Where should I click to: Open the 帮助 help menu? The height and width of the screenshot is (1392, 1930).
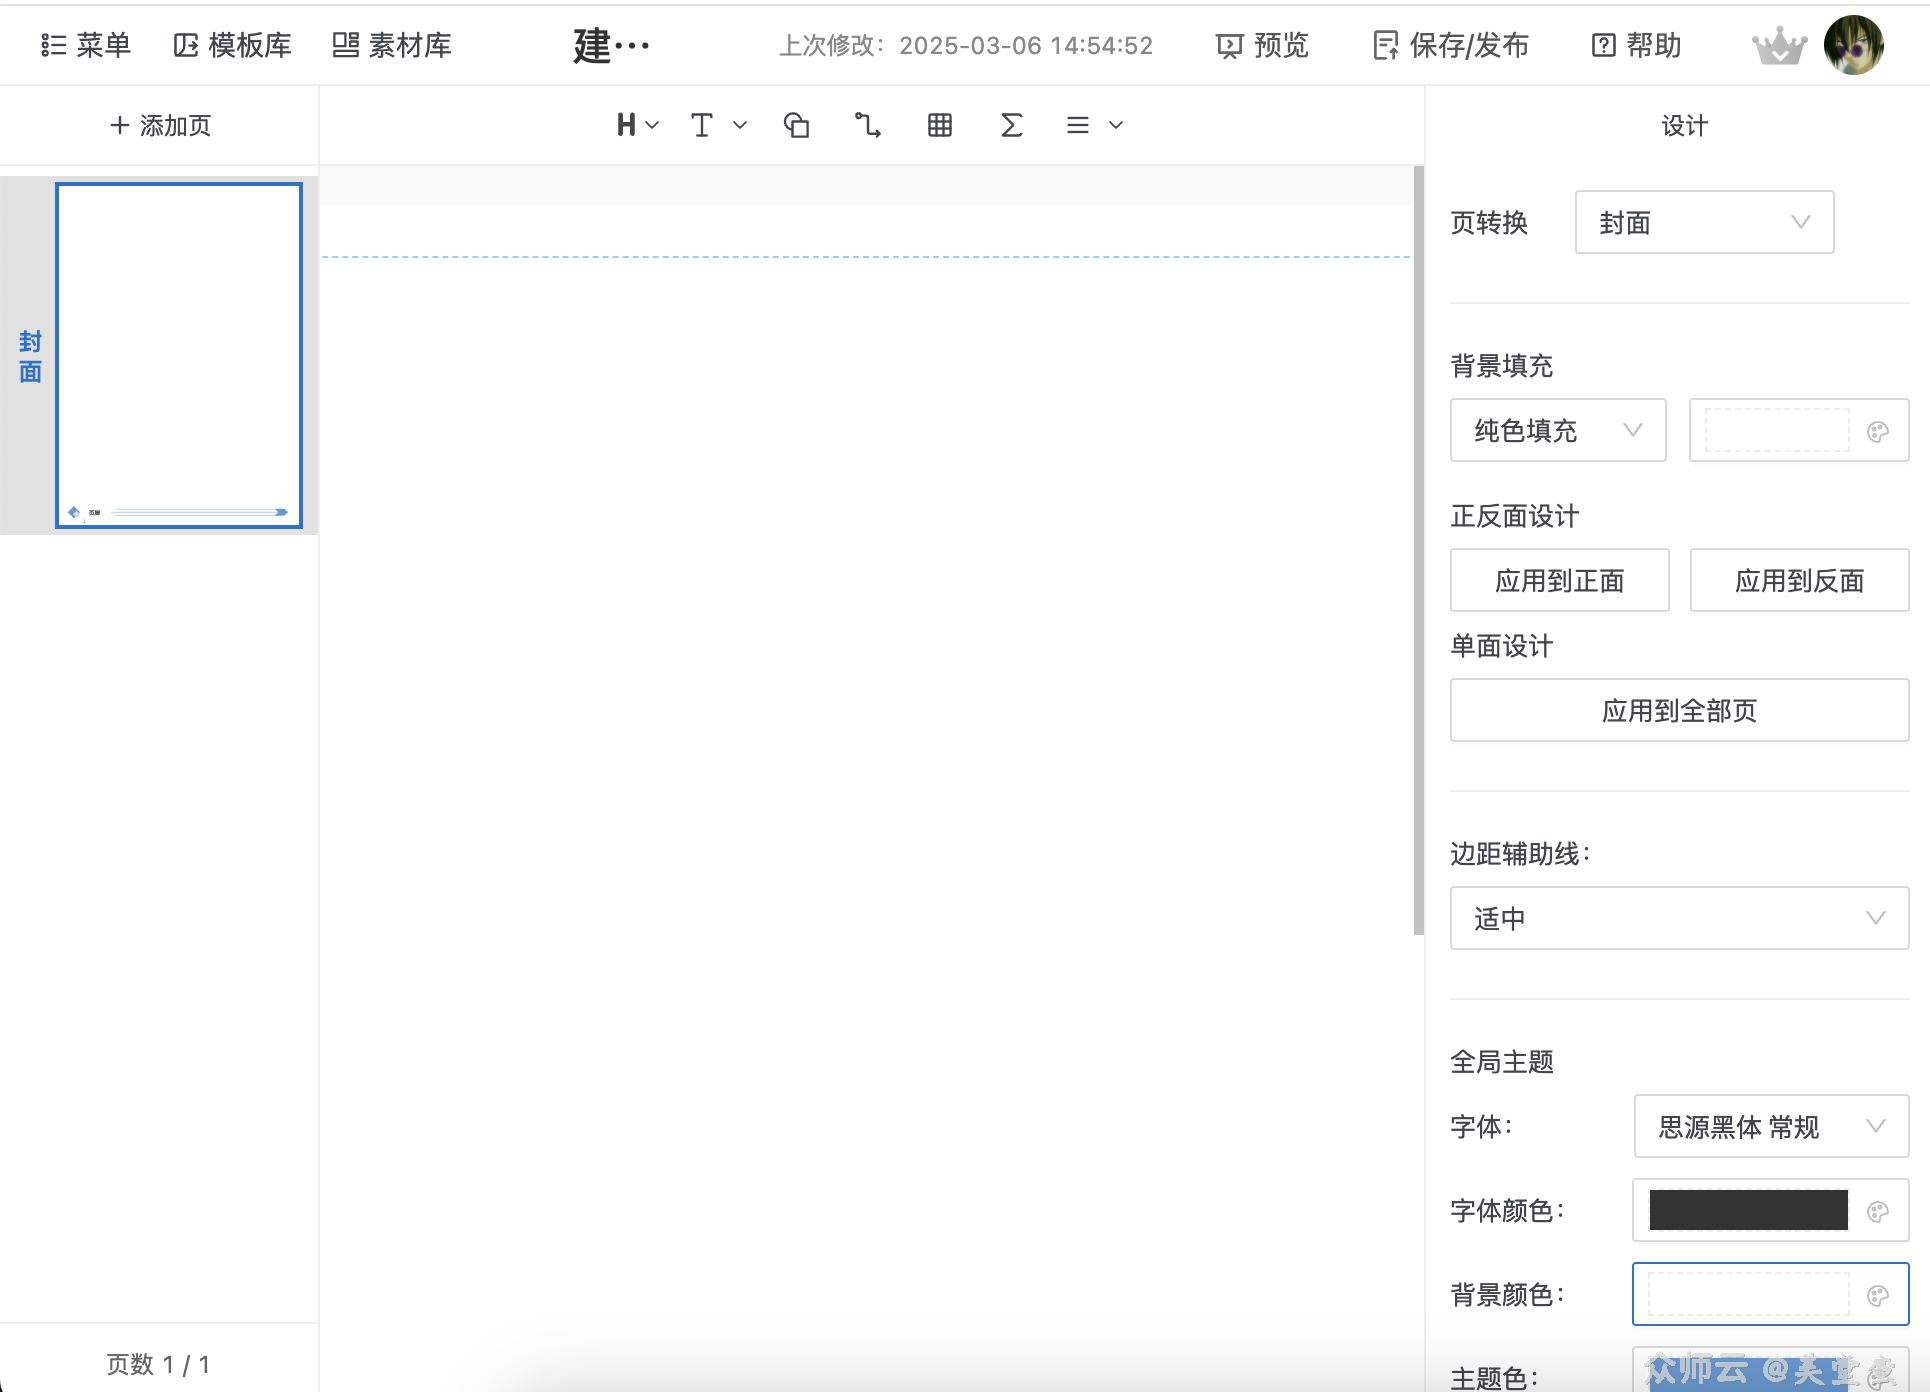pyautogui.click(x=1636, y=45)
